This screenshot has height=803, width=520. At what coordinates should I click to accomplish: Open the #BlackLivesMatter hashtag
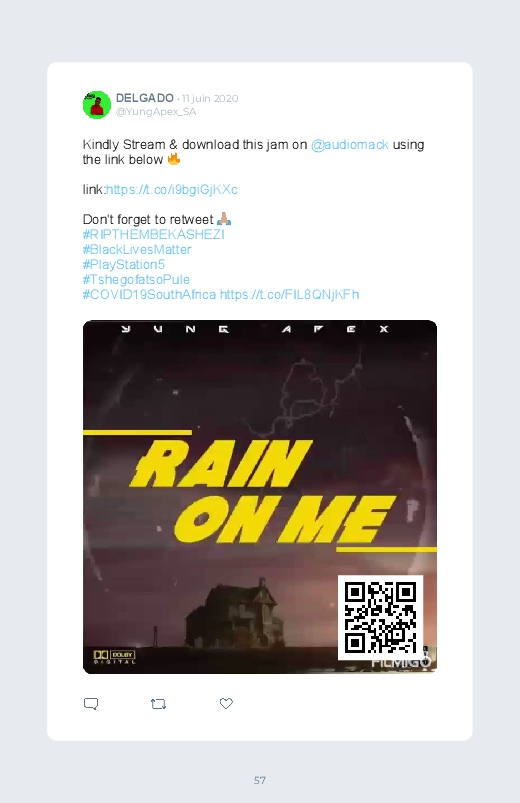click(137, 249)
